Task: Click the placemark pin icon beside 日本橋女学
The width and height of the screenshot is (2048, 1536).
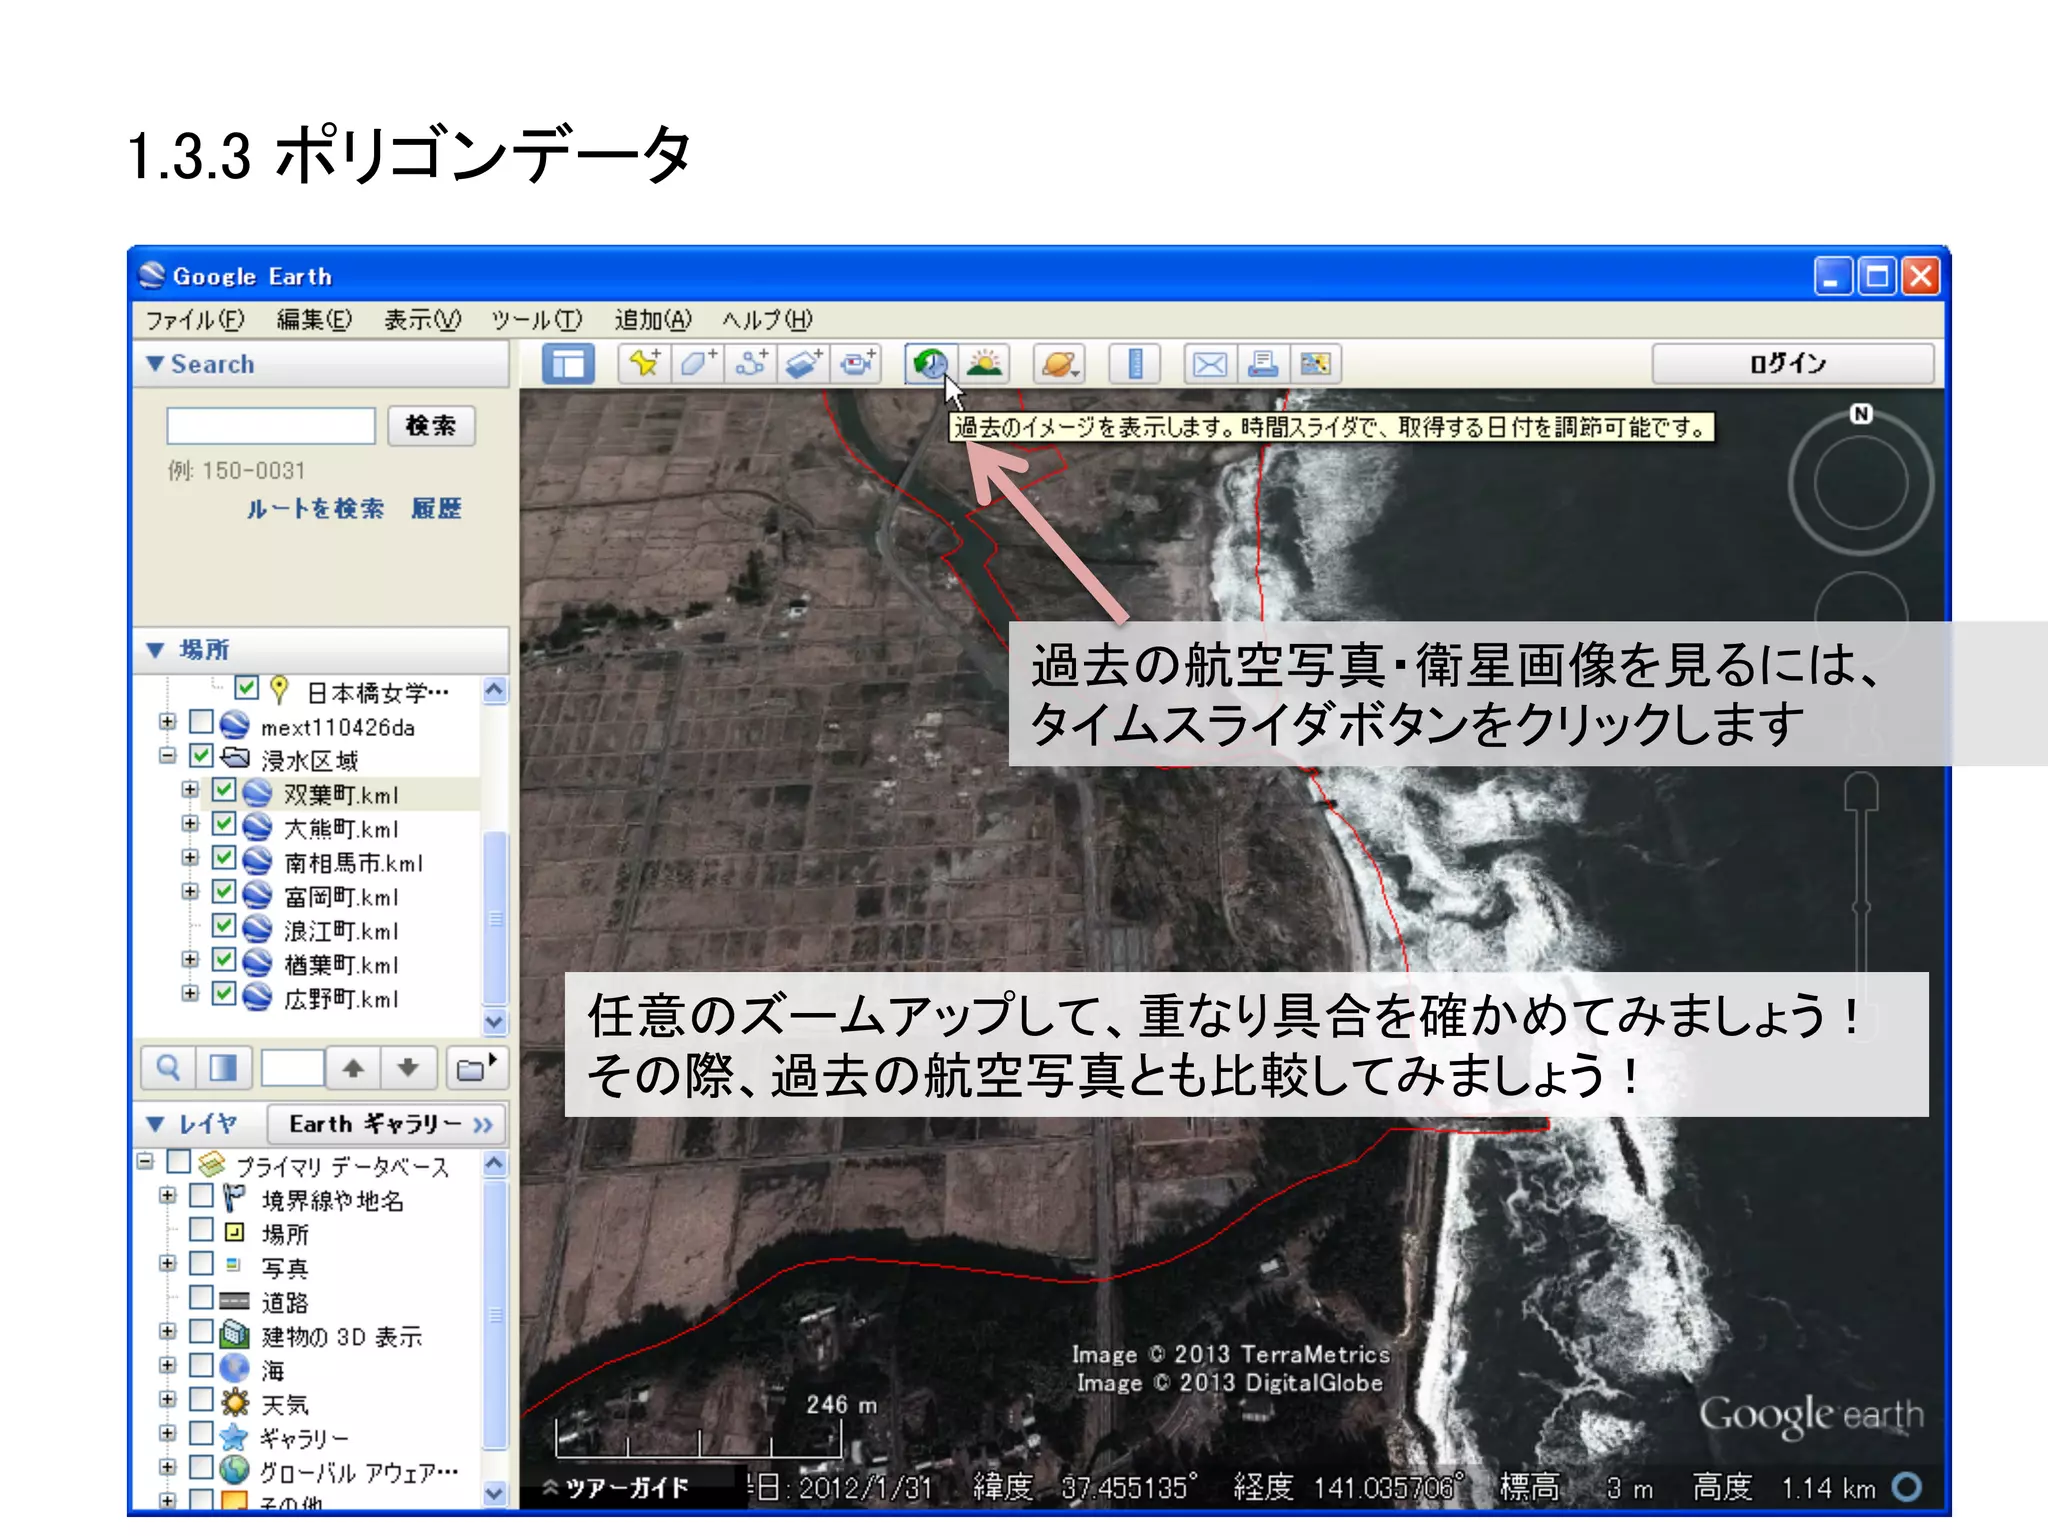Action: click(279, 690)
